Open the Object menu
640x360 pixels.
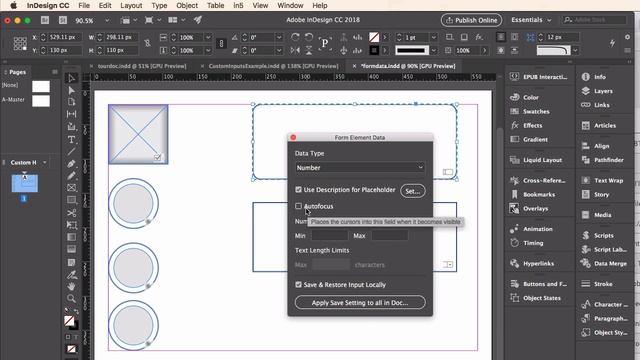tap(187, 6)
